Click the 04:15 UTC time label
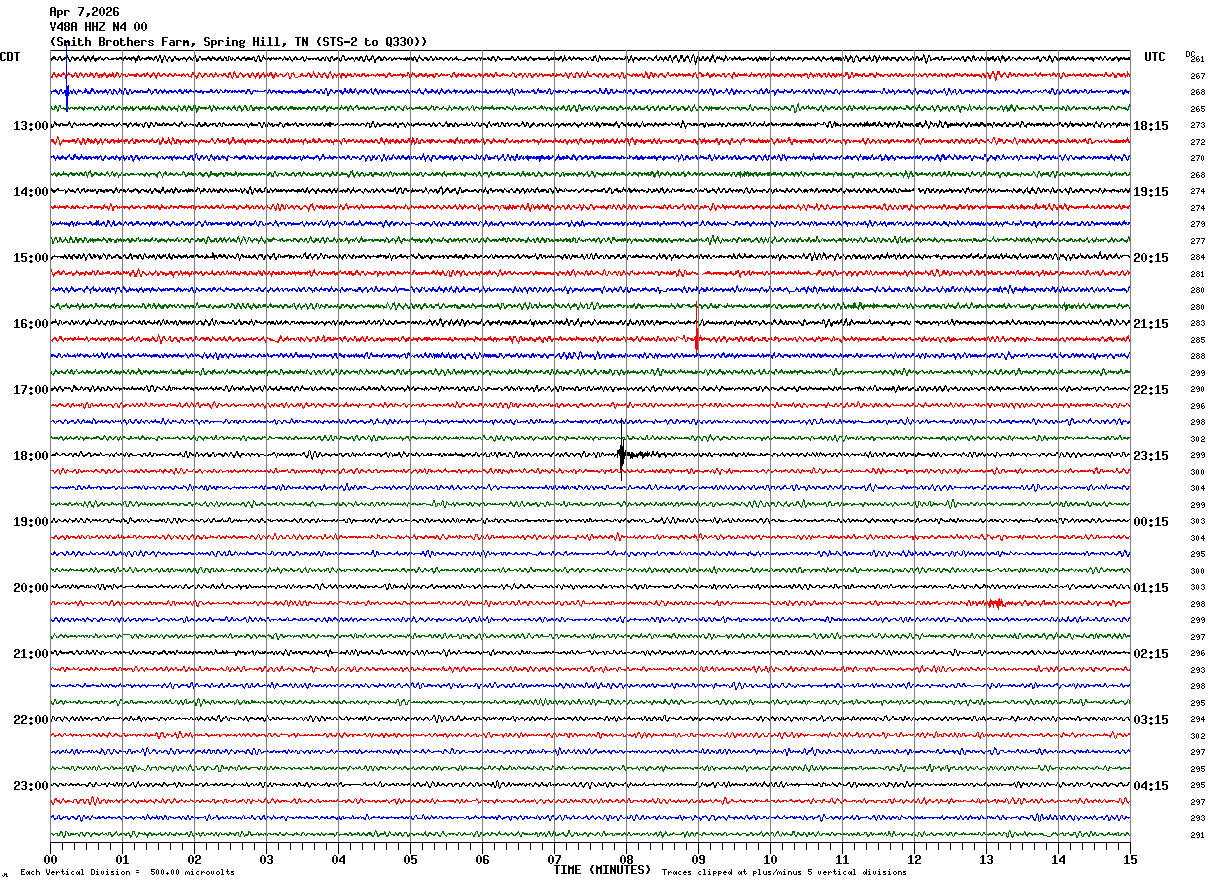Viewport: 1210px width, 886px height. click(1151, 785)
